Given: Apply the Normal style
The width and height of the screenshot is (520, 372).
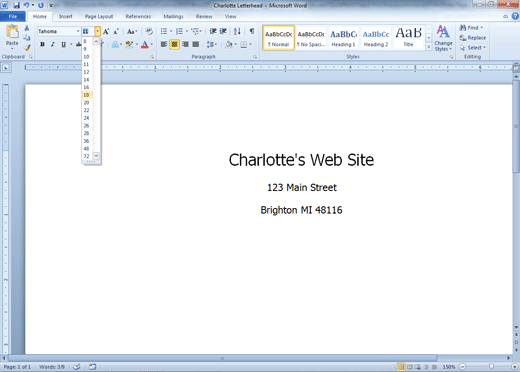Looking at the screenshot, I should pyautogui.click(x=279, y=38).
